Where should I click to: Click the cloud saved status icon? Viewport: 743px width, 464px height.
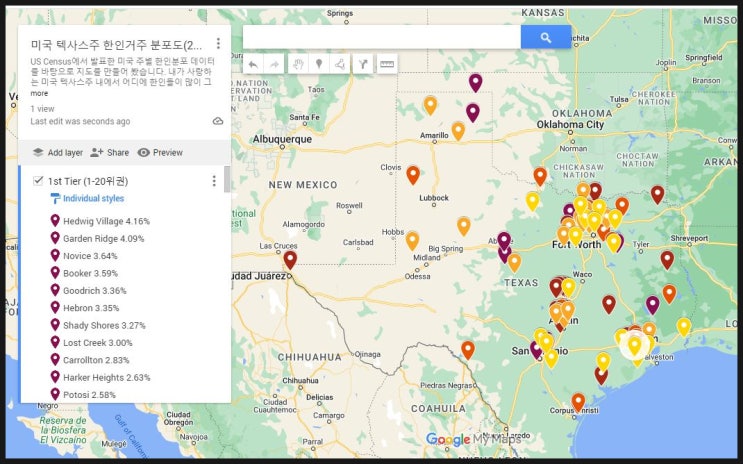(x=218, y=121)
